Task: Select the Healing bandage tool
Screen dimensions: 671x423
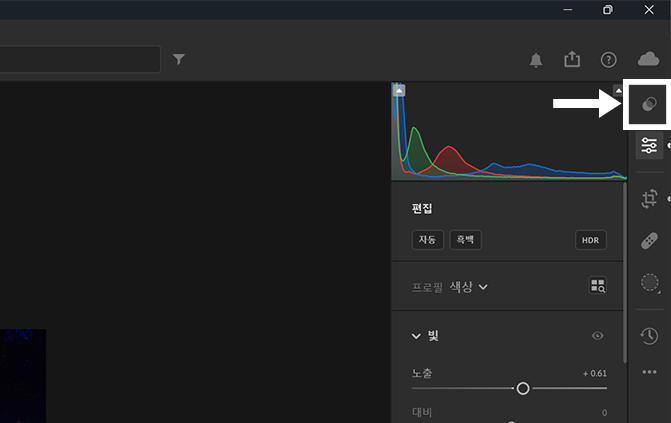Action: click(649, 240)
